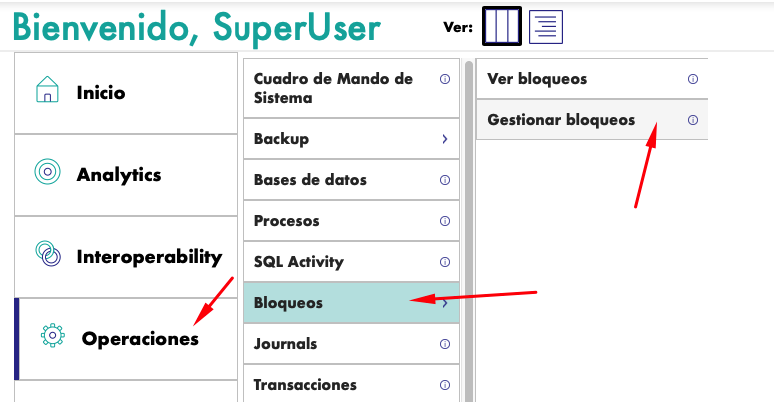The width and height of the screenshot is (774, 402).
Task: Click info icon beside Bases de datos
Action: 445,180
